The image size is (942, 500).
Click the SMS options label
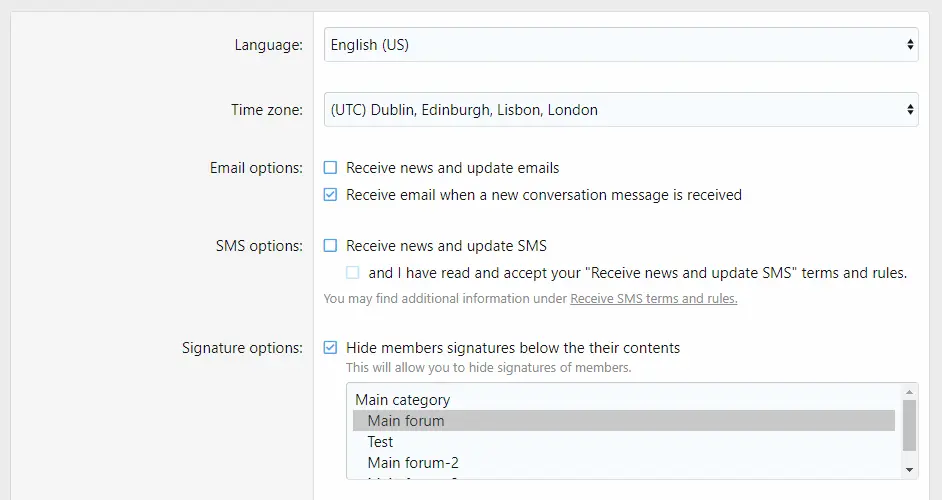pos(260,246)
